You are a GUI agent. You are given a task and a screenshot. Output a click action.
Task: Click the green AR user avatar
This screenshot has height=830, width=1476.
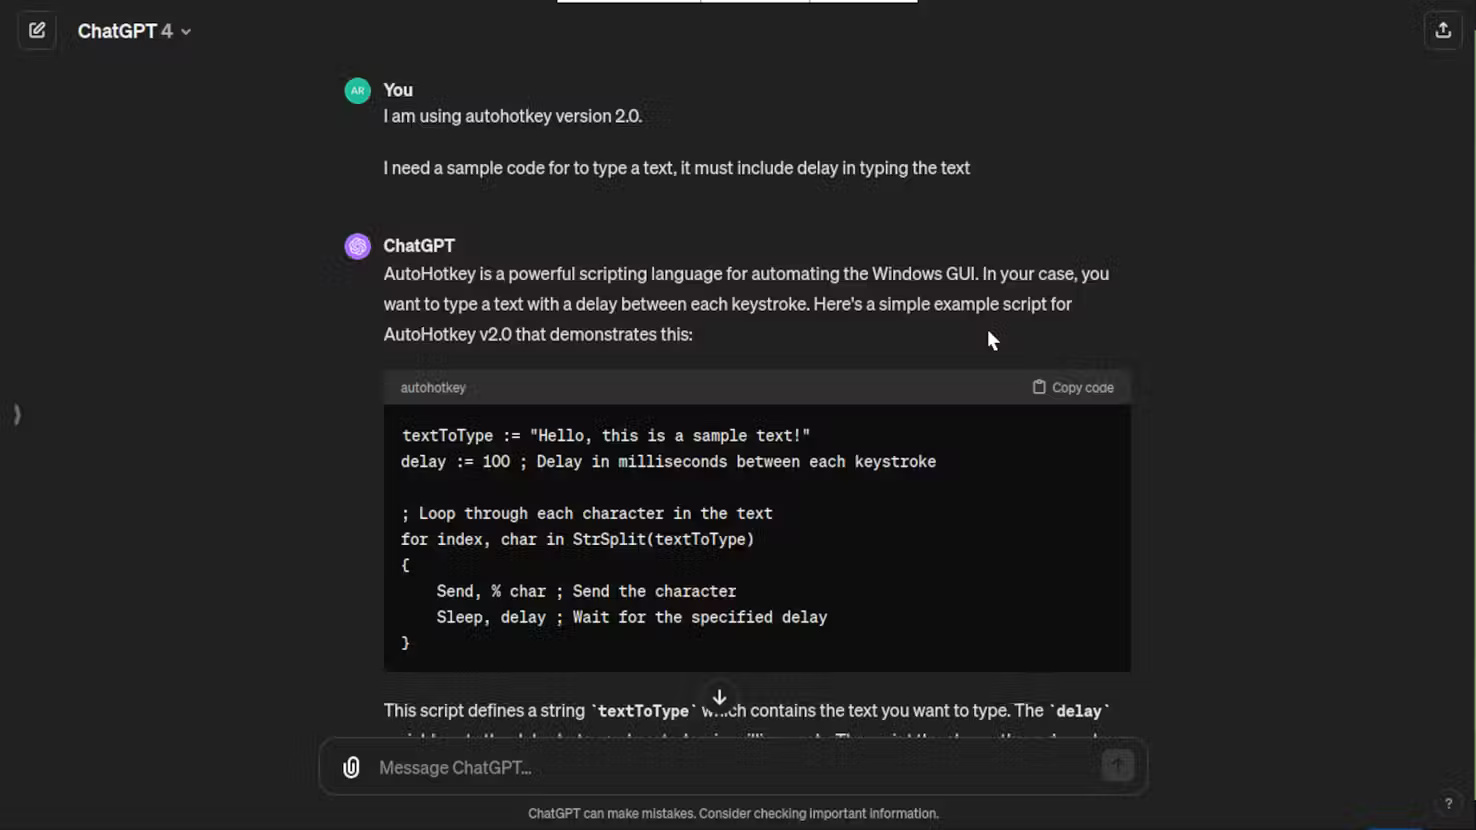point(357,91)
